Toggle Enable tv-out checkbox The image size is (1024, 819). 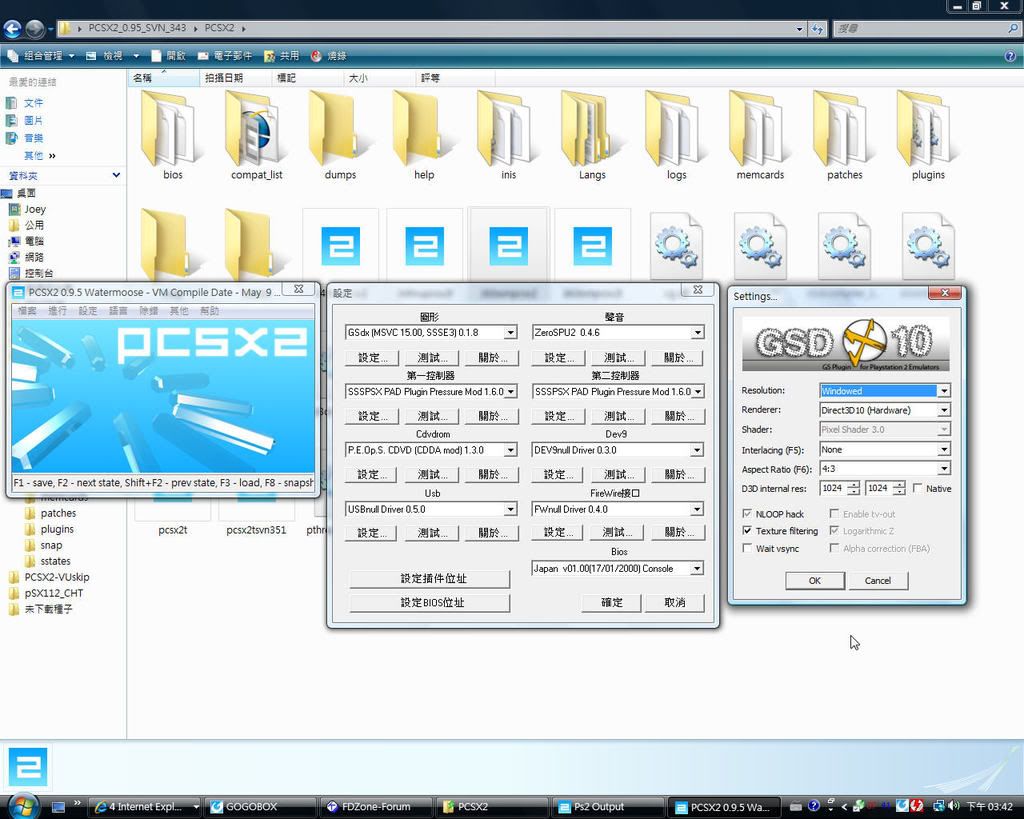[x=834, y=514]
